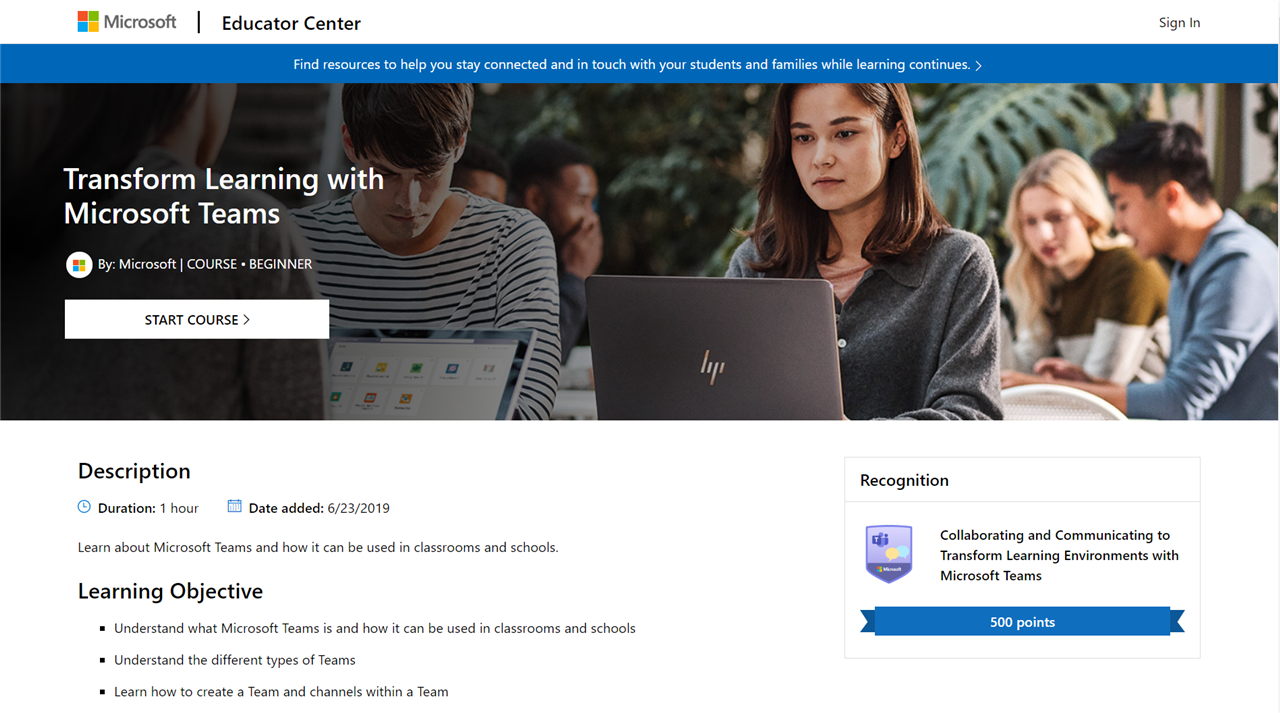Click the calendar icon beside Date added

pyautogui.click(x=235, y=507)
